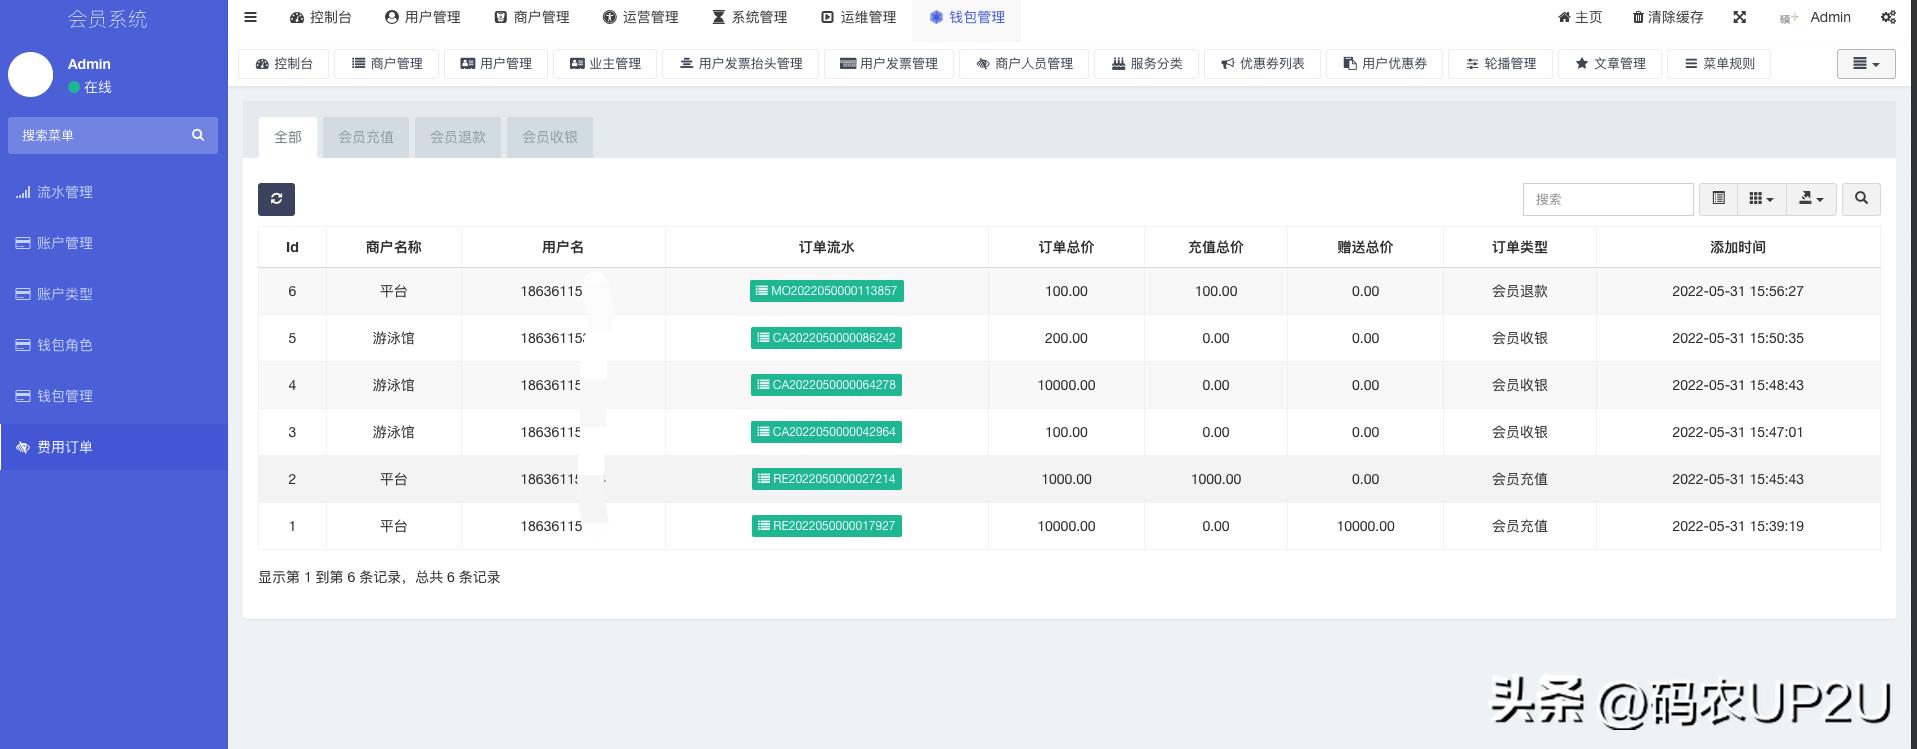Toggle the sidebar hamburger icon

point(251,17)
